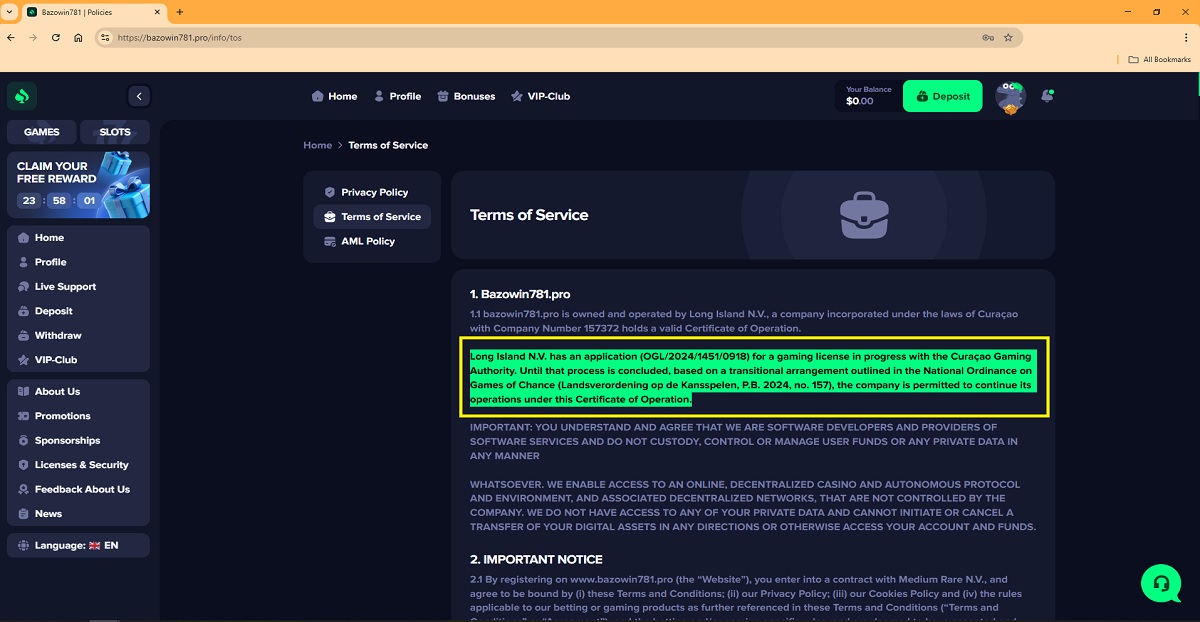The width and height of the screenshot is (1200, 622).
Task: Click the user avatar icon
Action: 1011,97
